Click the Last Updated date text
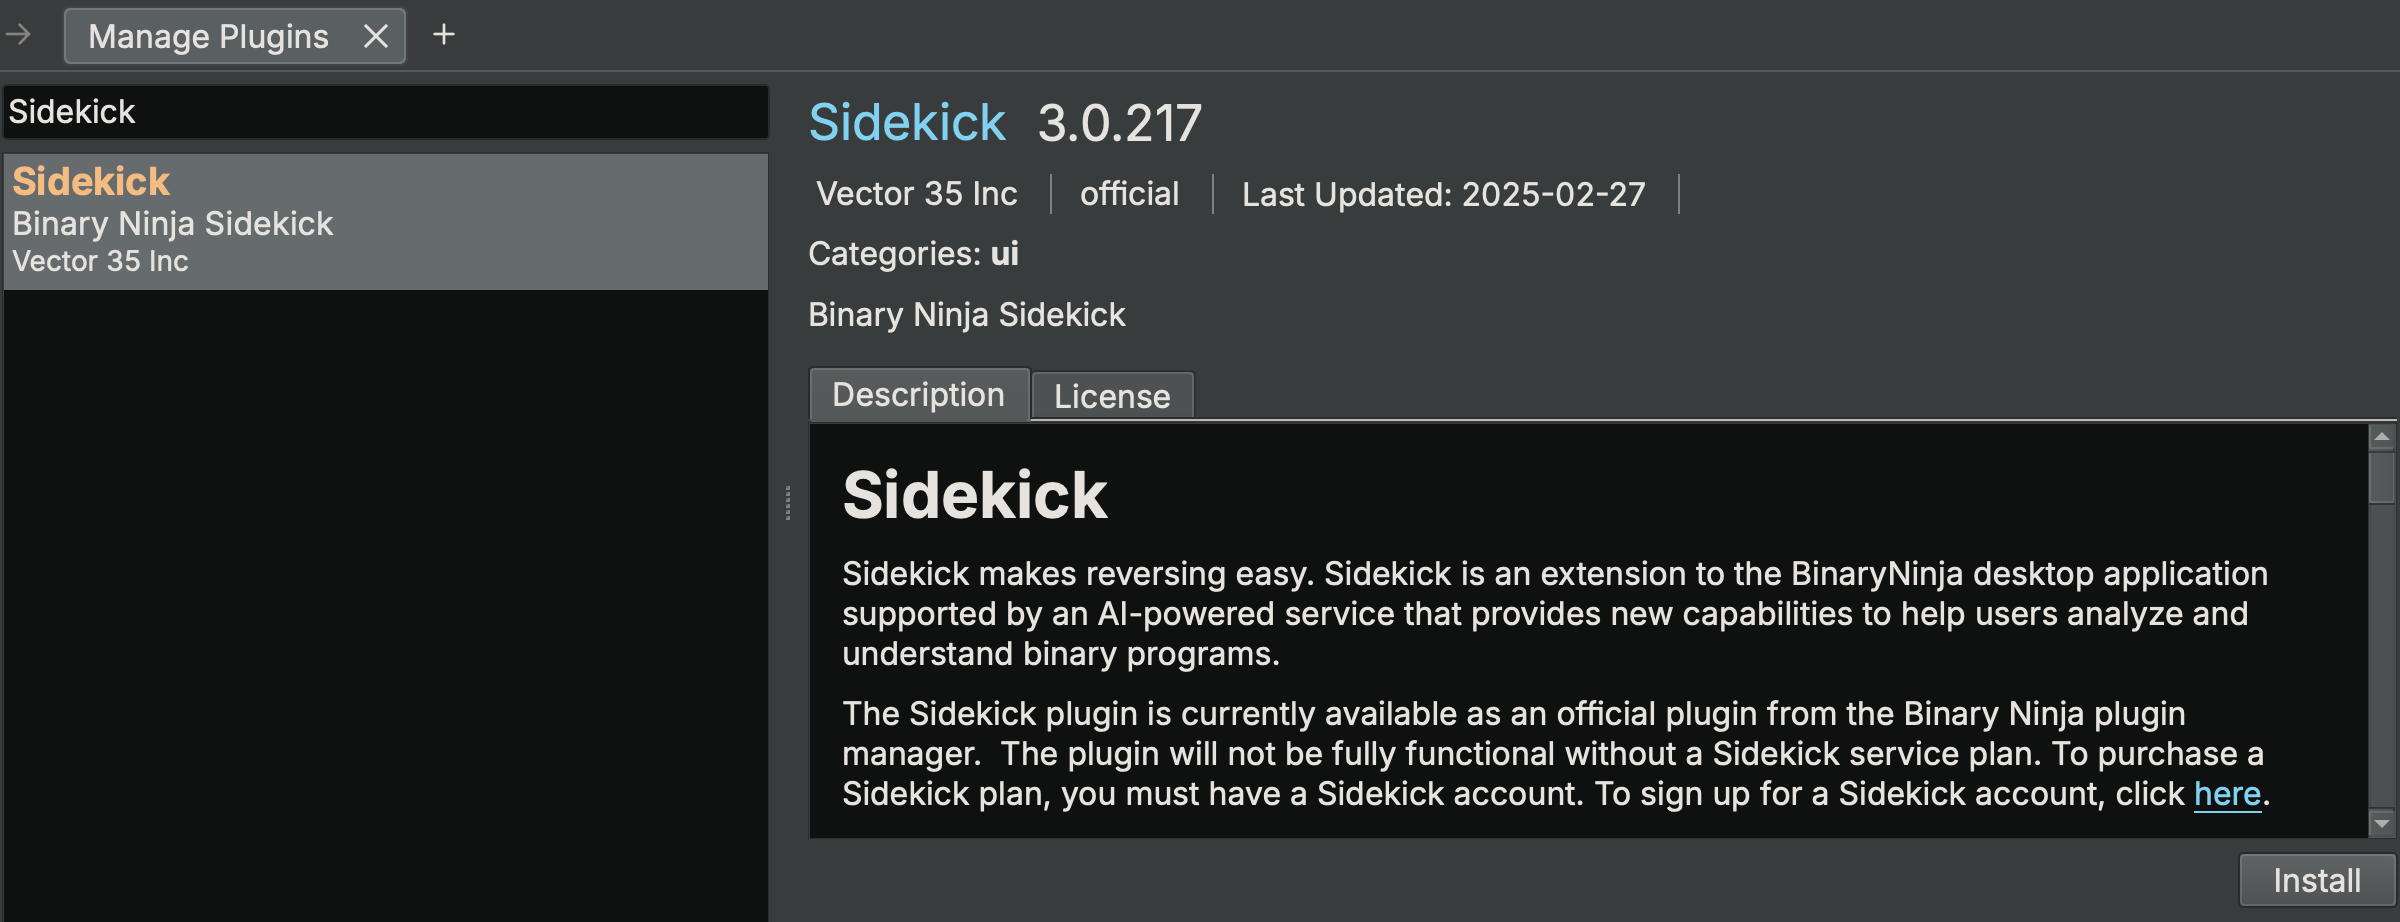2400x922 pixels. coord(1442,194)
